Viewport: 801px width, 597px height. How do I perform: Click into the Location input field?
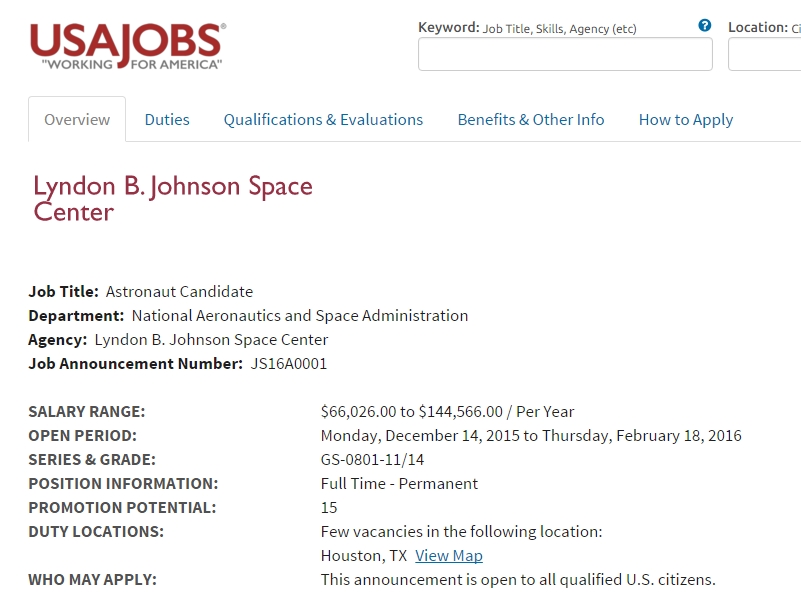(765, 54)
